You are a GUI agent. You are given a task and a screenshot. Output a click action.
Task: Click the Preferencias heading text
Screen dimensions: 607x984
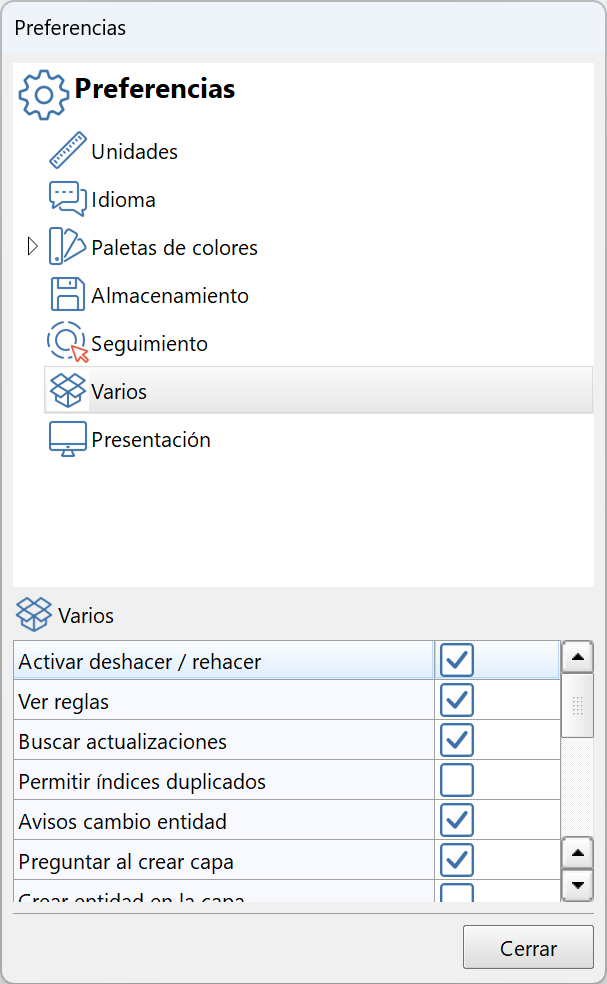tap(154, 88)
